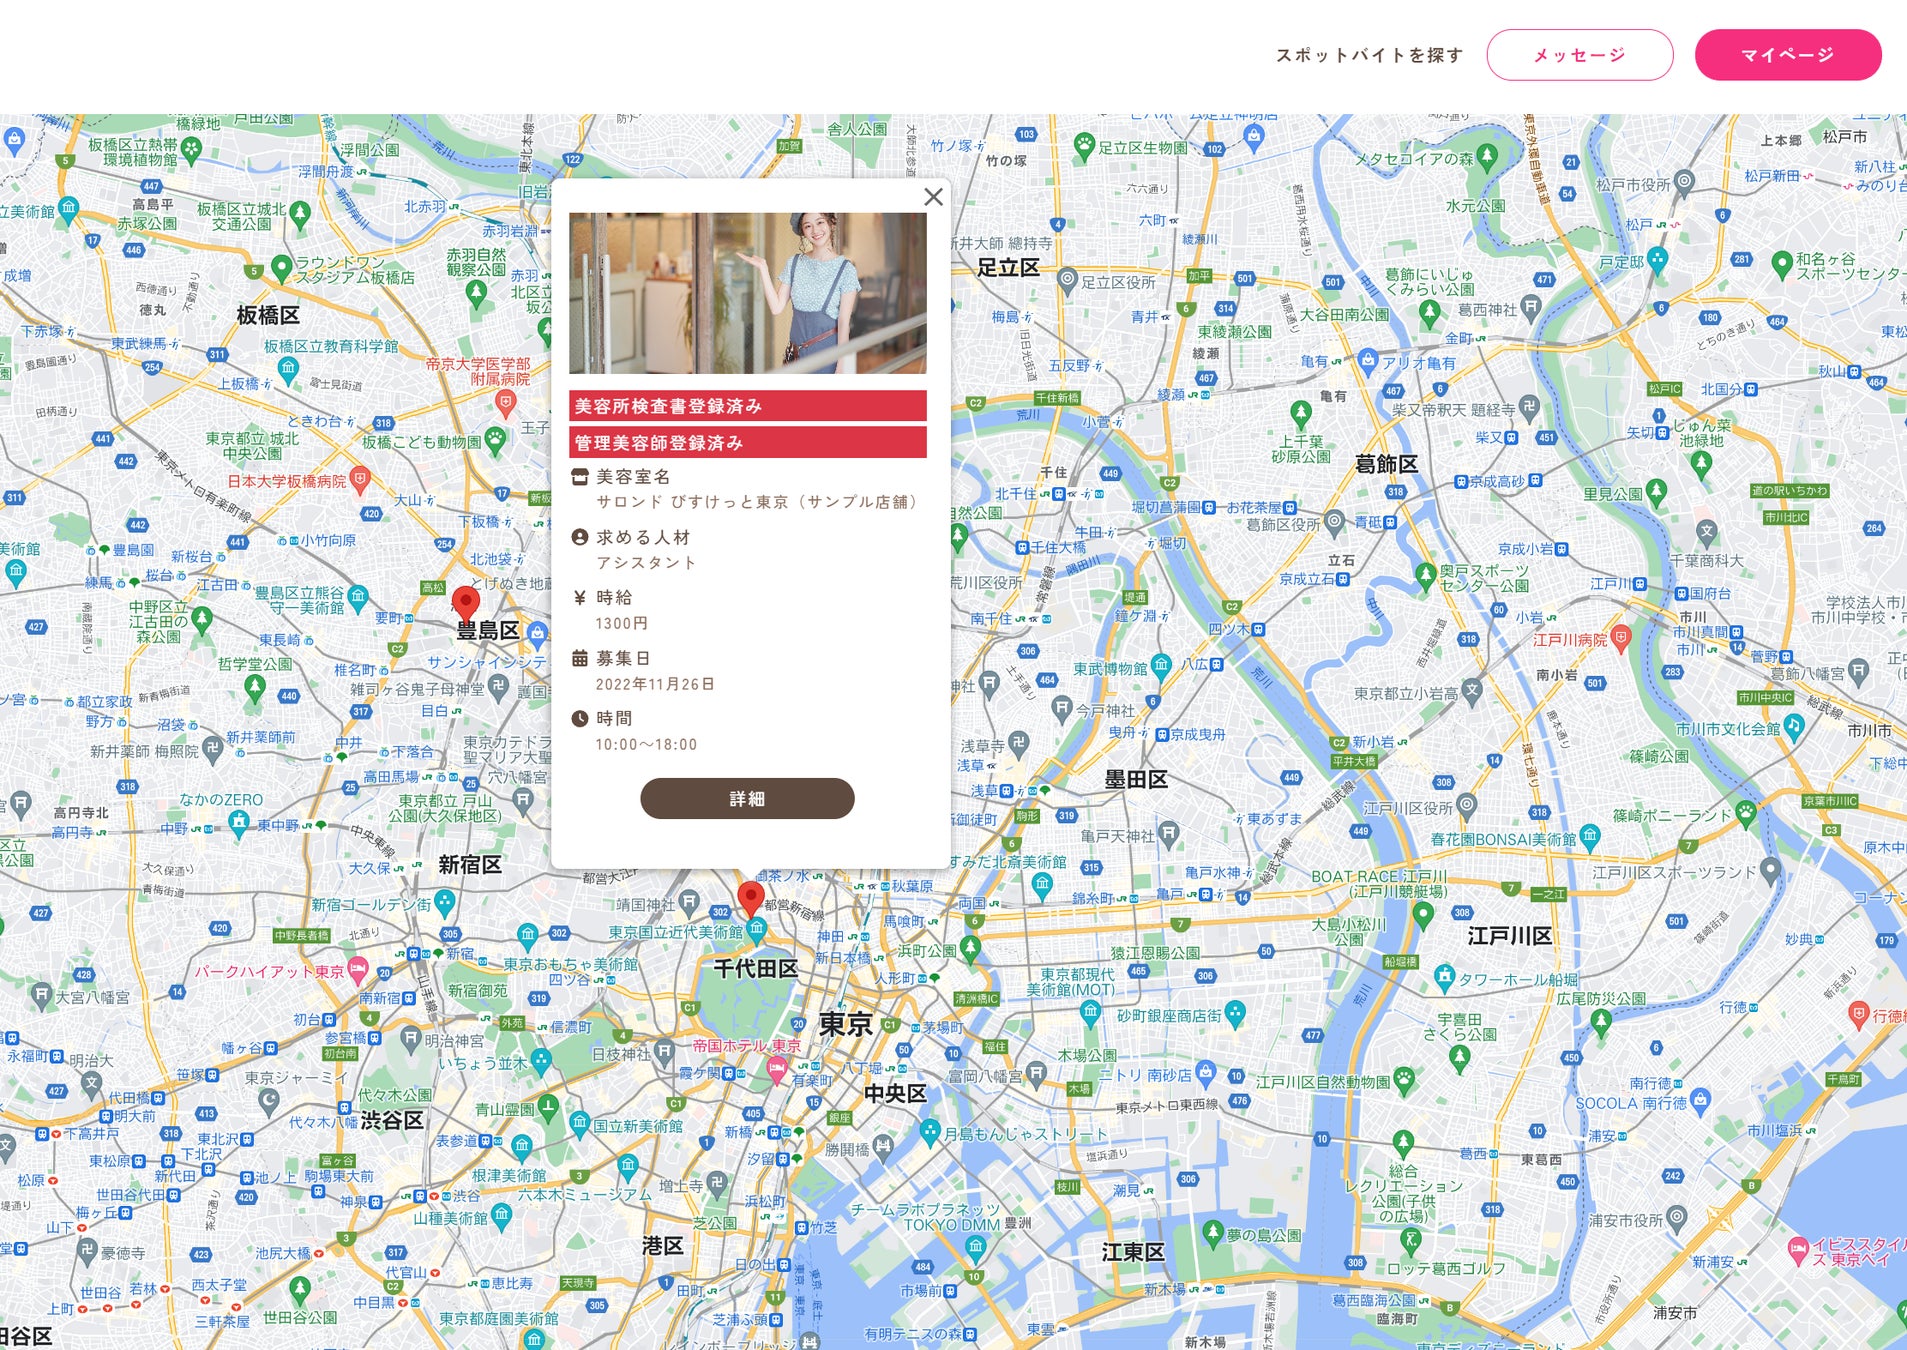Select the 足立区役所 government marker
Screen dimensions: 1907x1350
pos(1067,281)
